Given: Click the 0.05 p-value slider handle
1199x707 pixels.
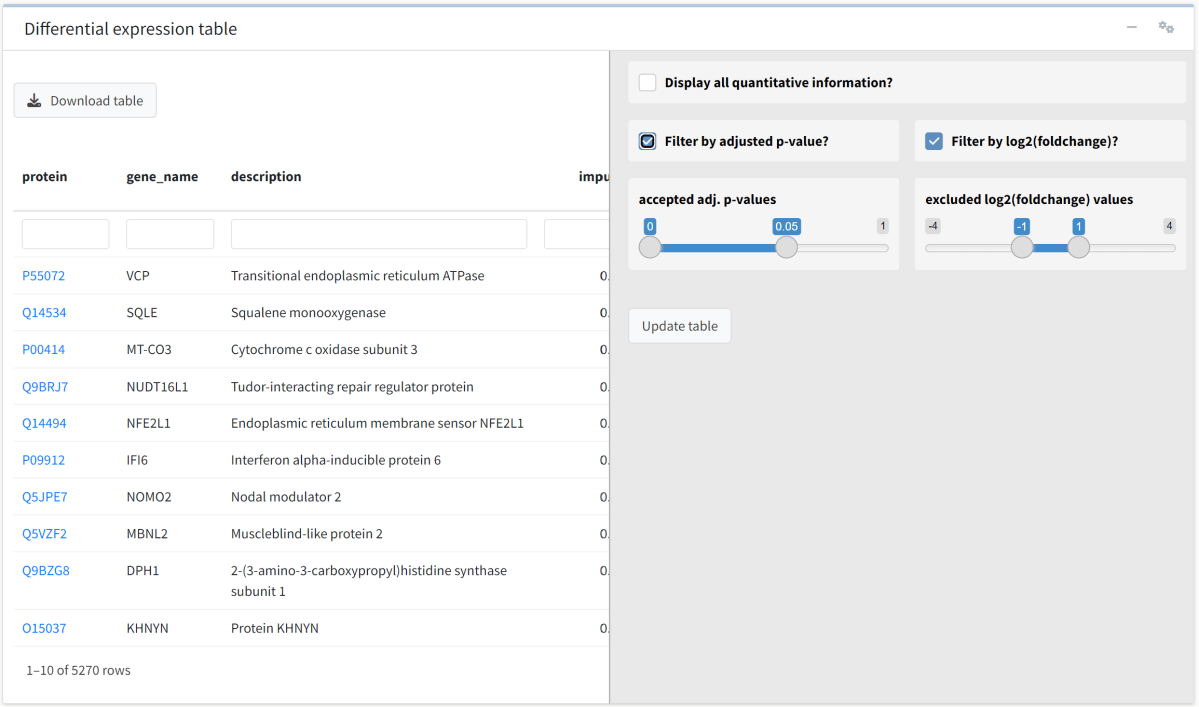Looking at the screenshot, I should 786,247.
